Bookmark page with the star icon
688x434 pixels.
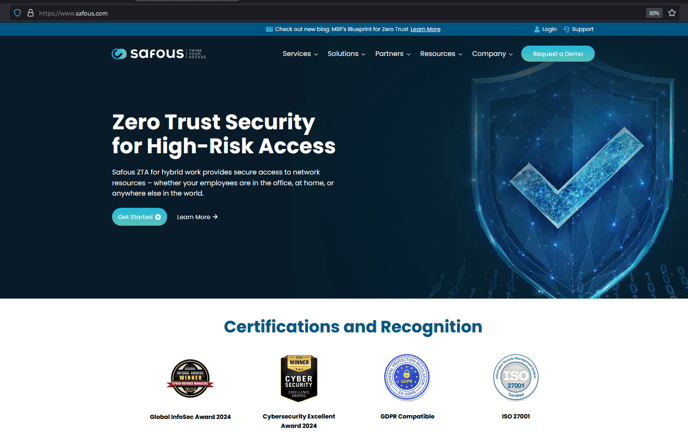tap(672, 13)
